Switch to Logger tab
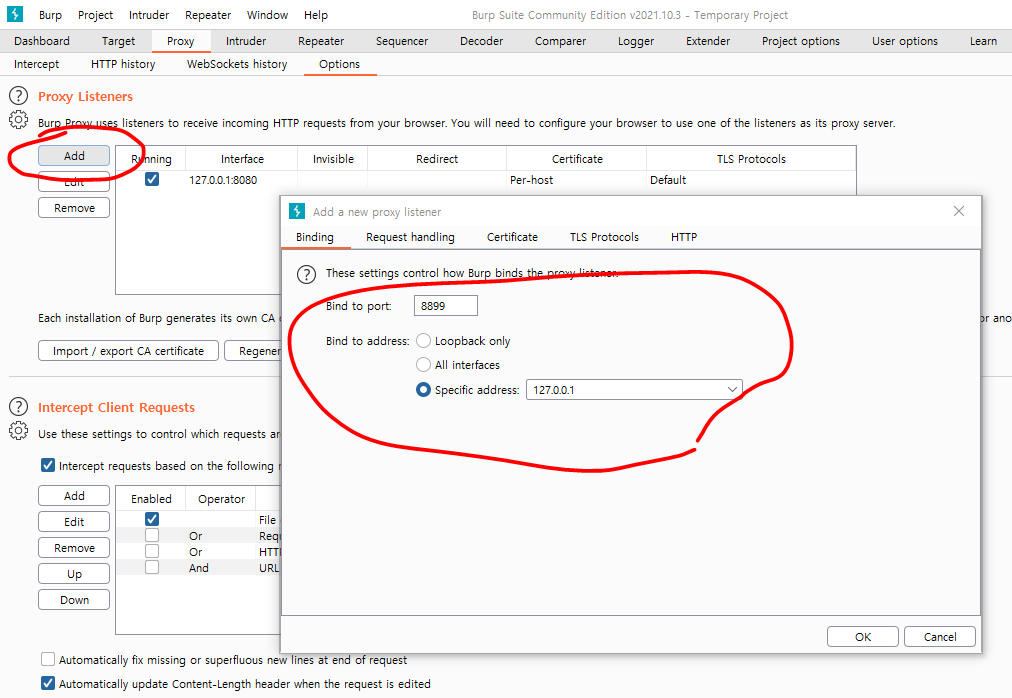The height and width of the screenshot is (698, 1012). point(636,41)
